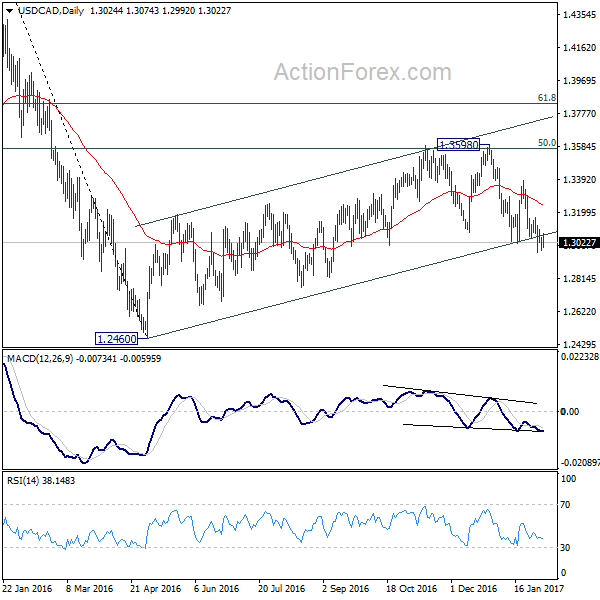Click the 18 Oct 2016 date label
The width and height of the screenshot is (600, 600).
[x=411, y=588]
